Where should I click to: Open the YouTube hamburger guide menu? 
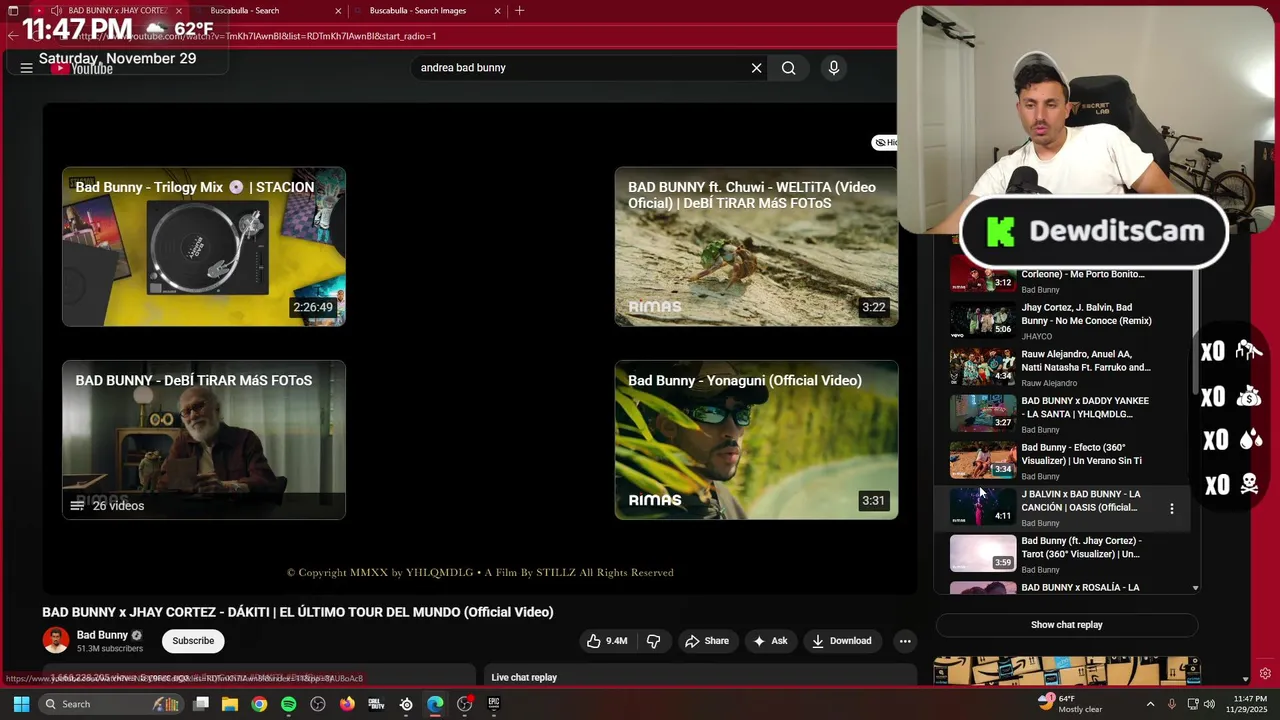tap(26, 68)
